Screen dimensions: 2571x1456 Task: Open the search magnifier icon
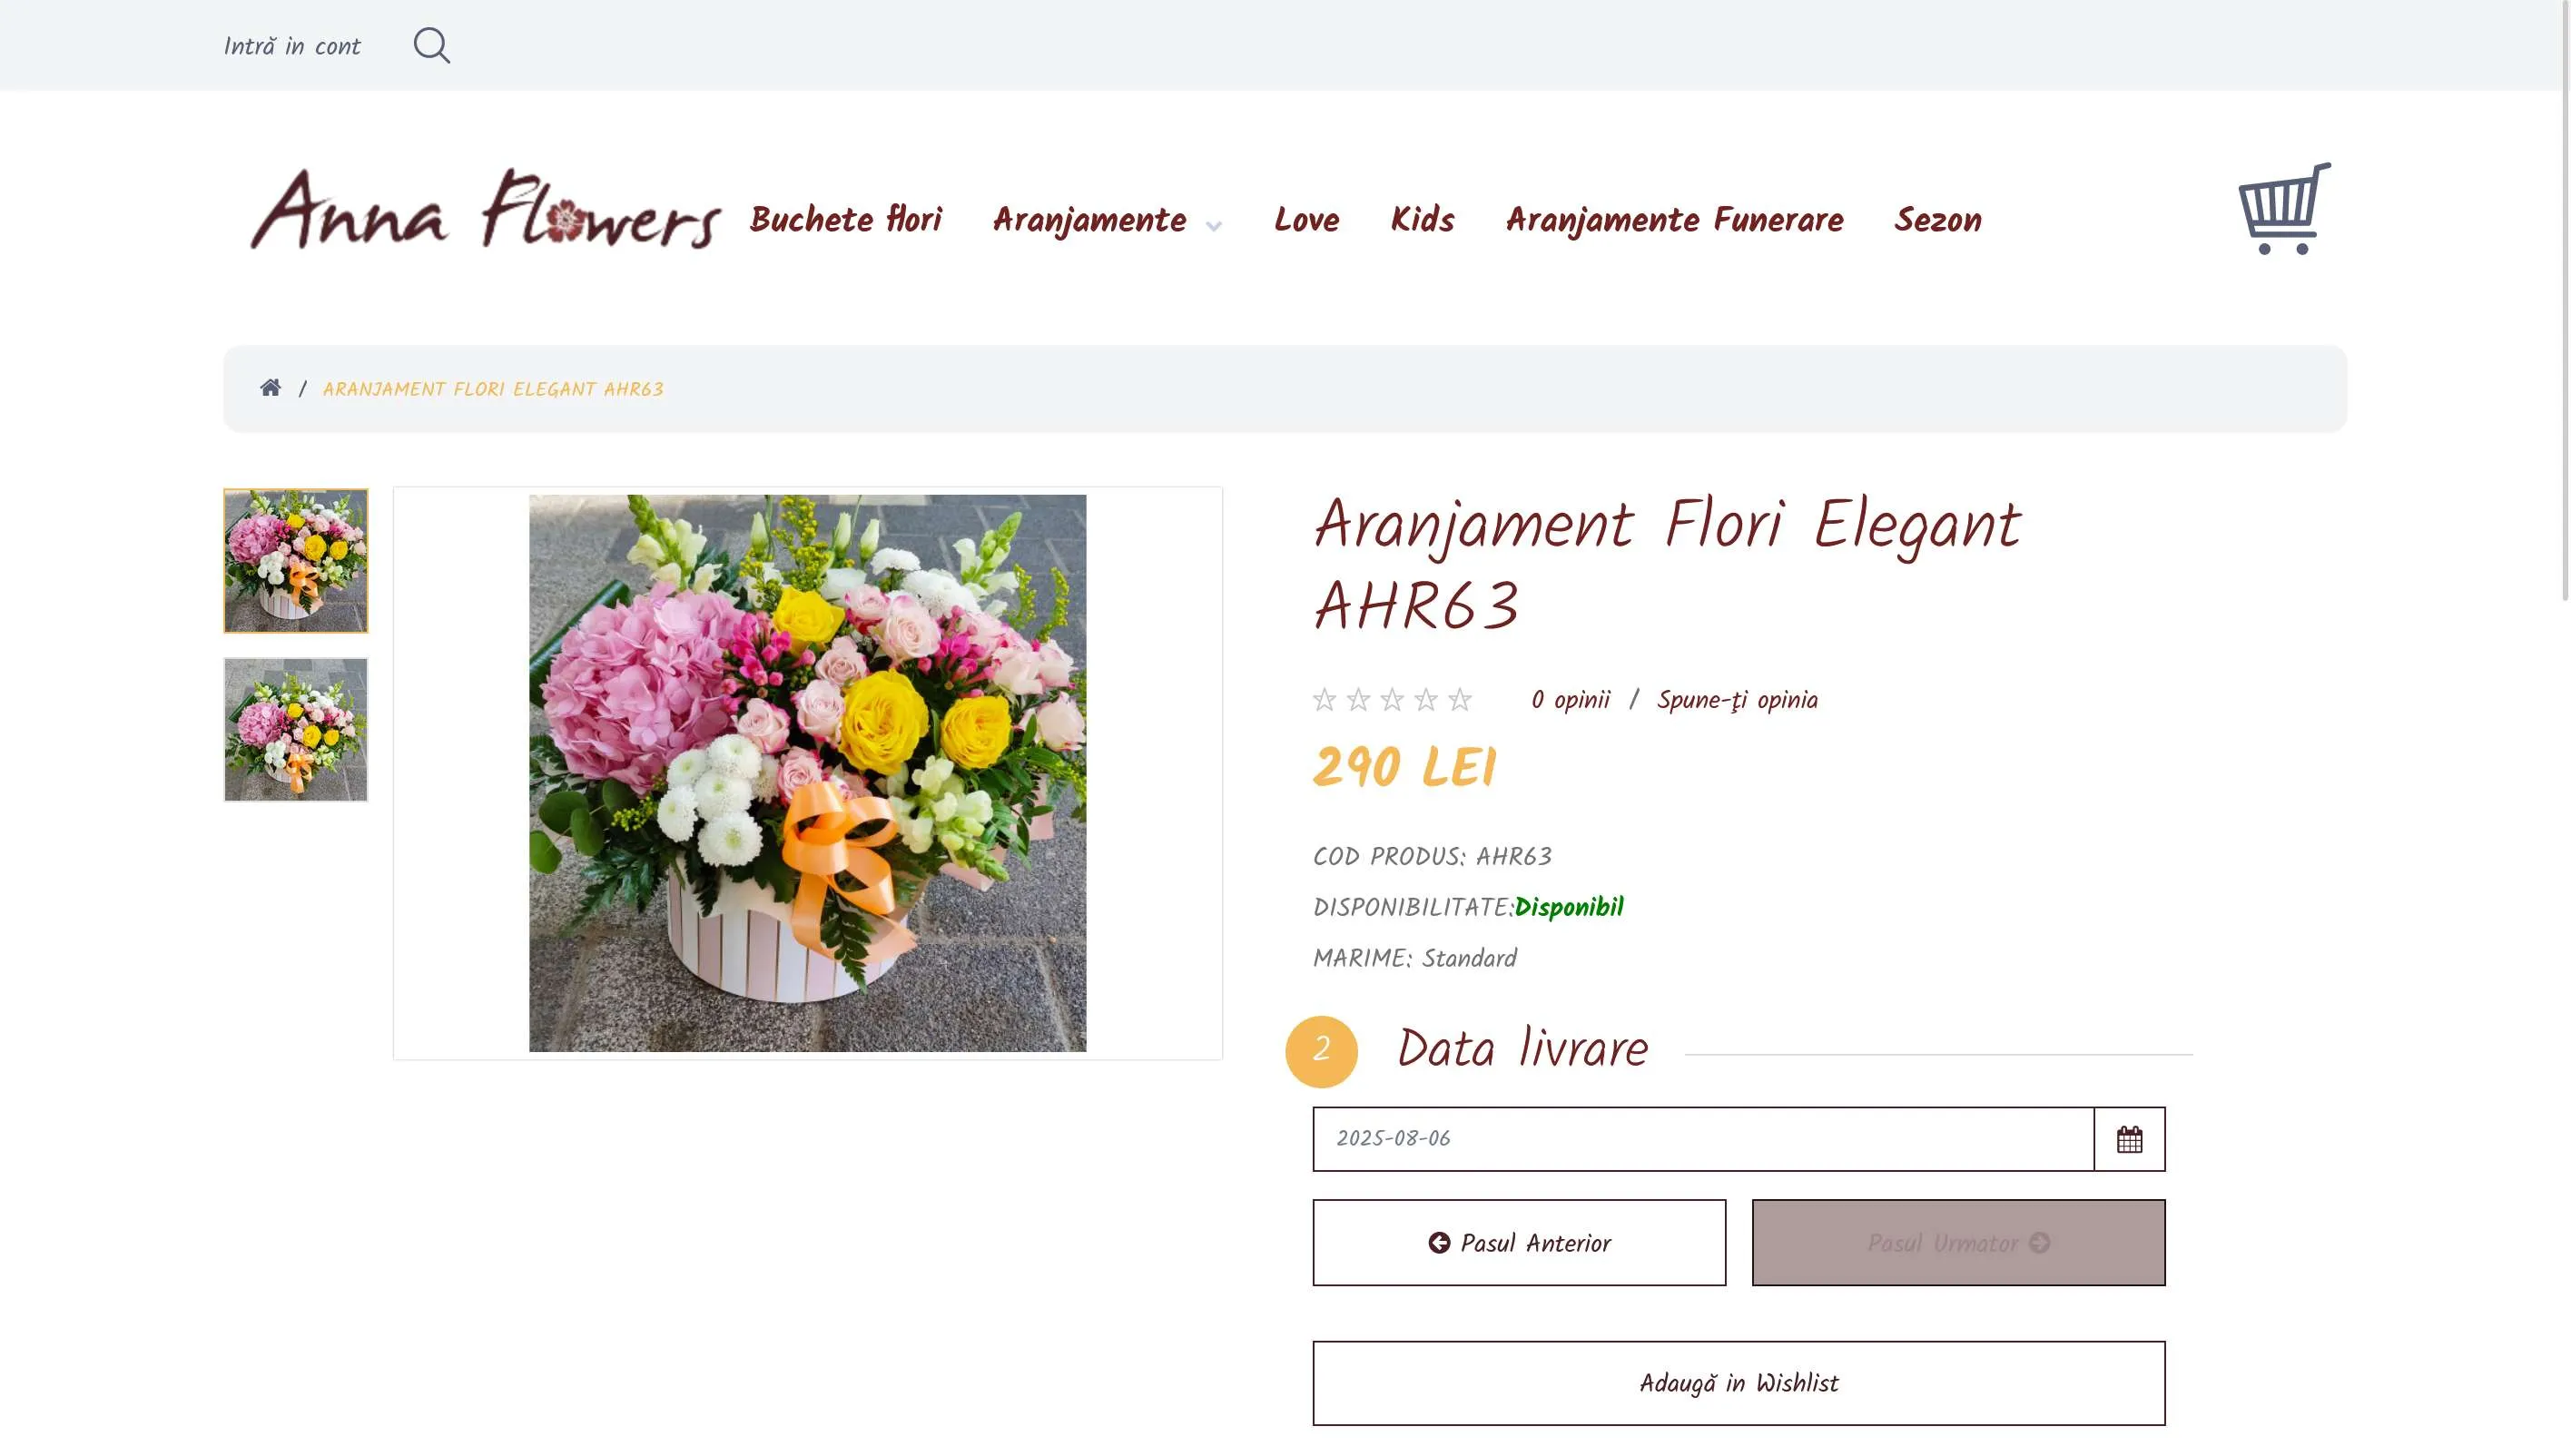click(x=431, y=45)
